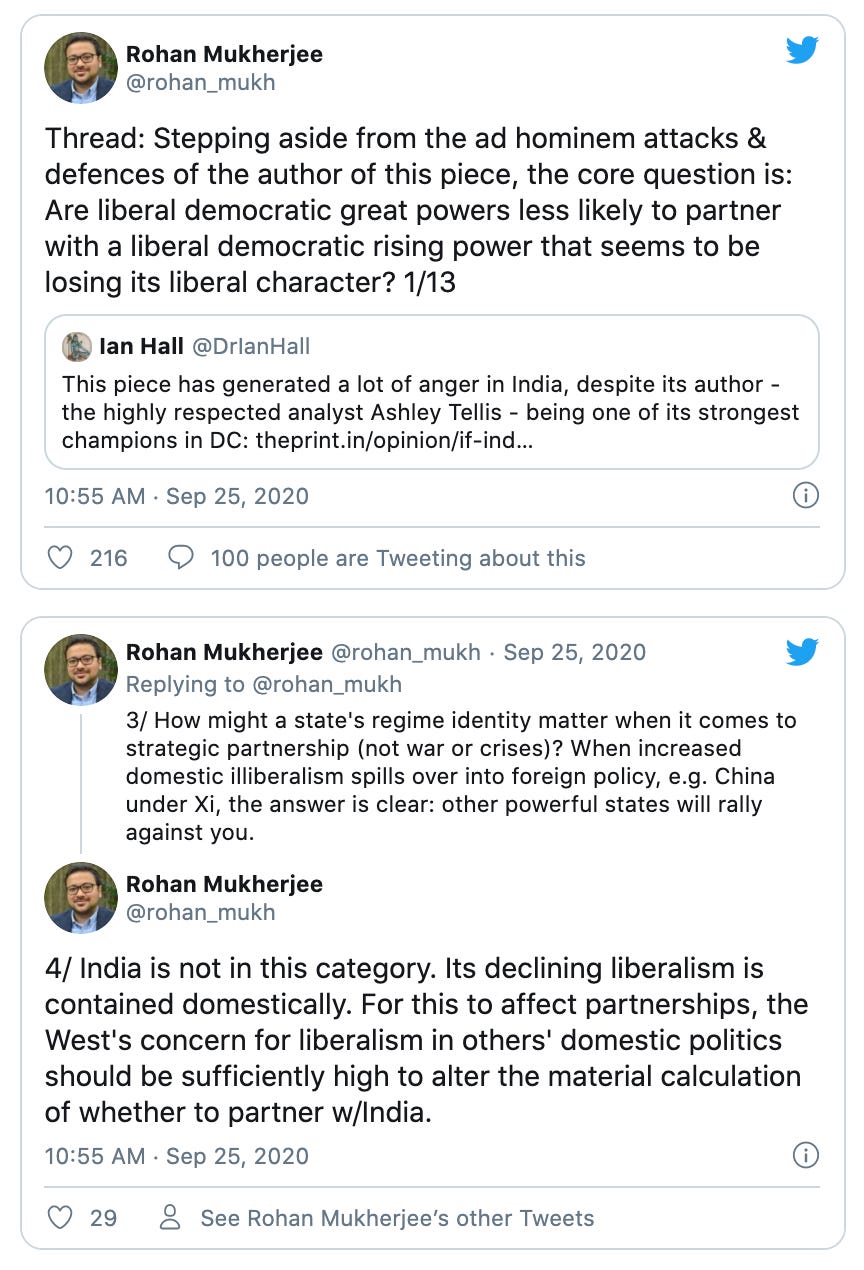Viewport: 864px width, 1270px height.
Task: Open Rohan Mukherjee's avatar in top tweet
Action: [x=81, y=67]
